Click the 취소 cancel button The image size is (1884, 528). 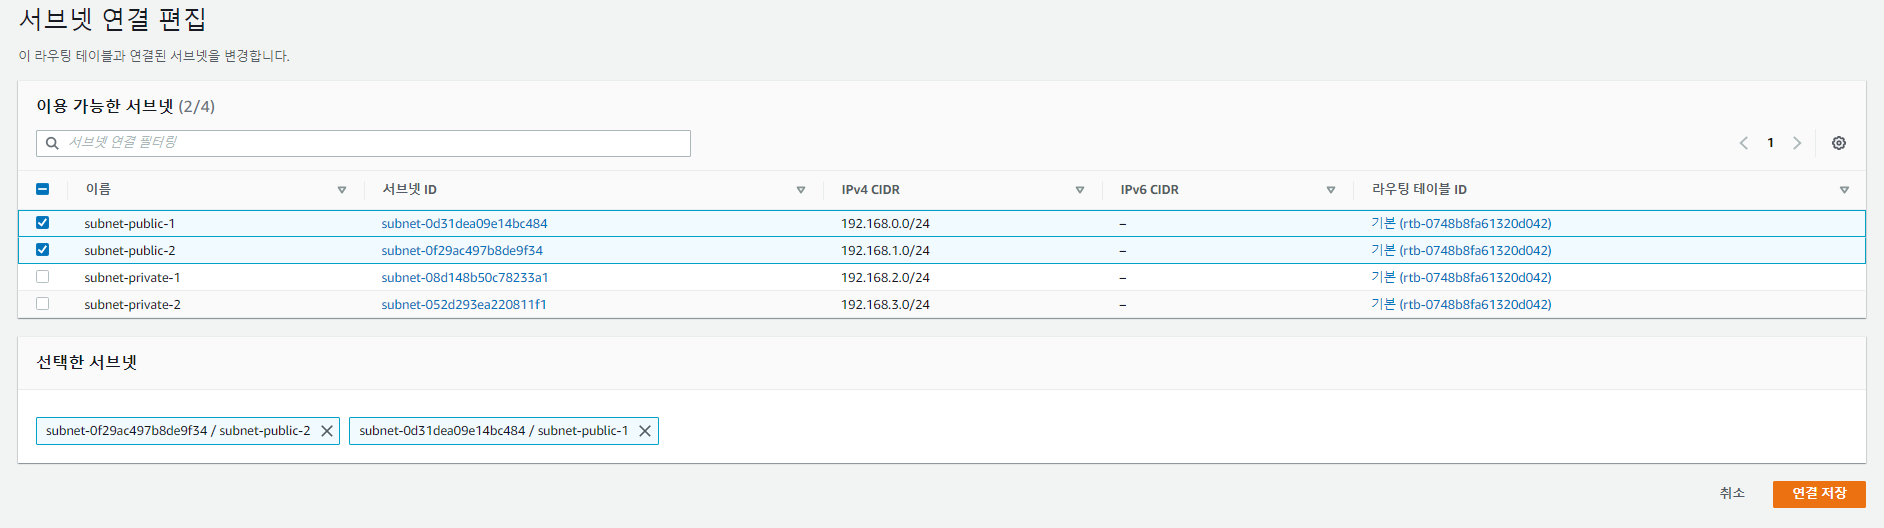pyautogui.click(x=1732, y=494)
